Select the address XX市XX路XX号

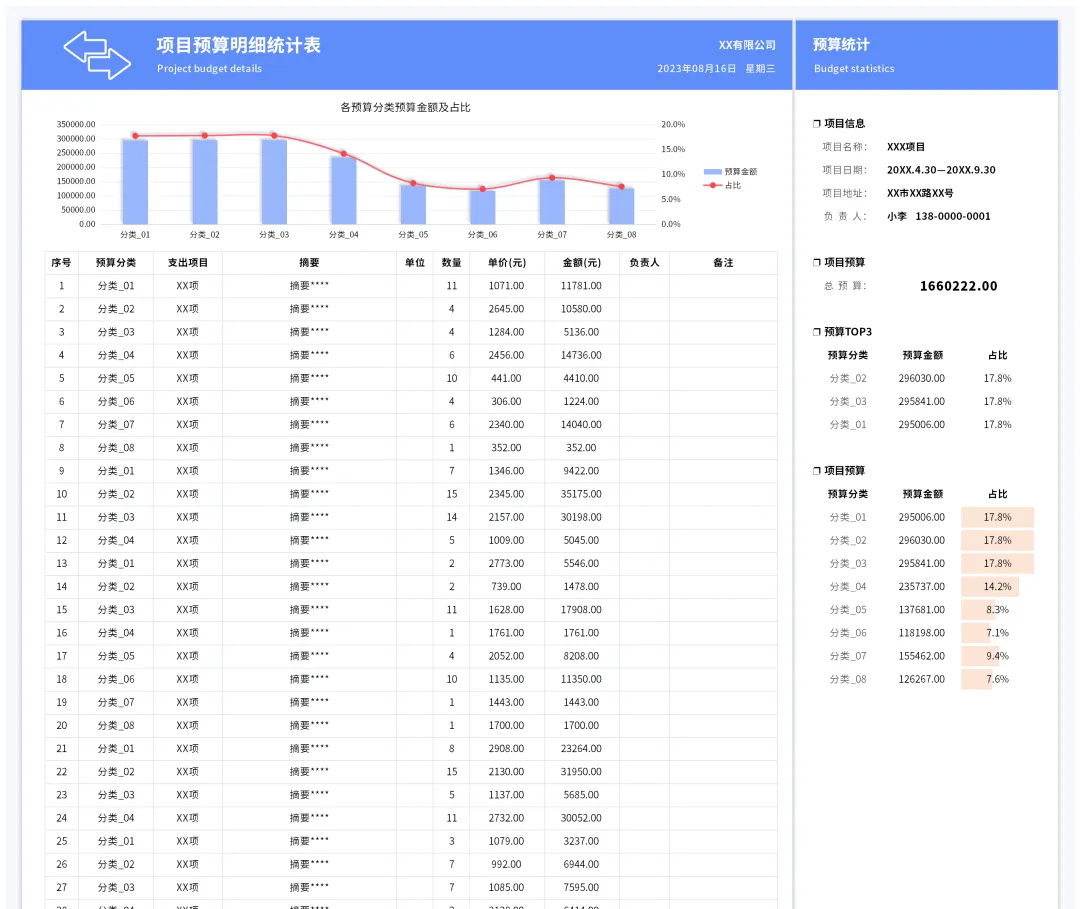[x=920, y=194]
